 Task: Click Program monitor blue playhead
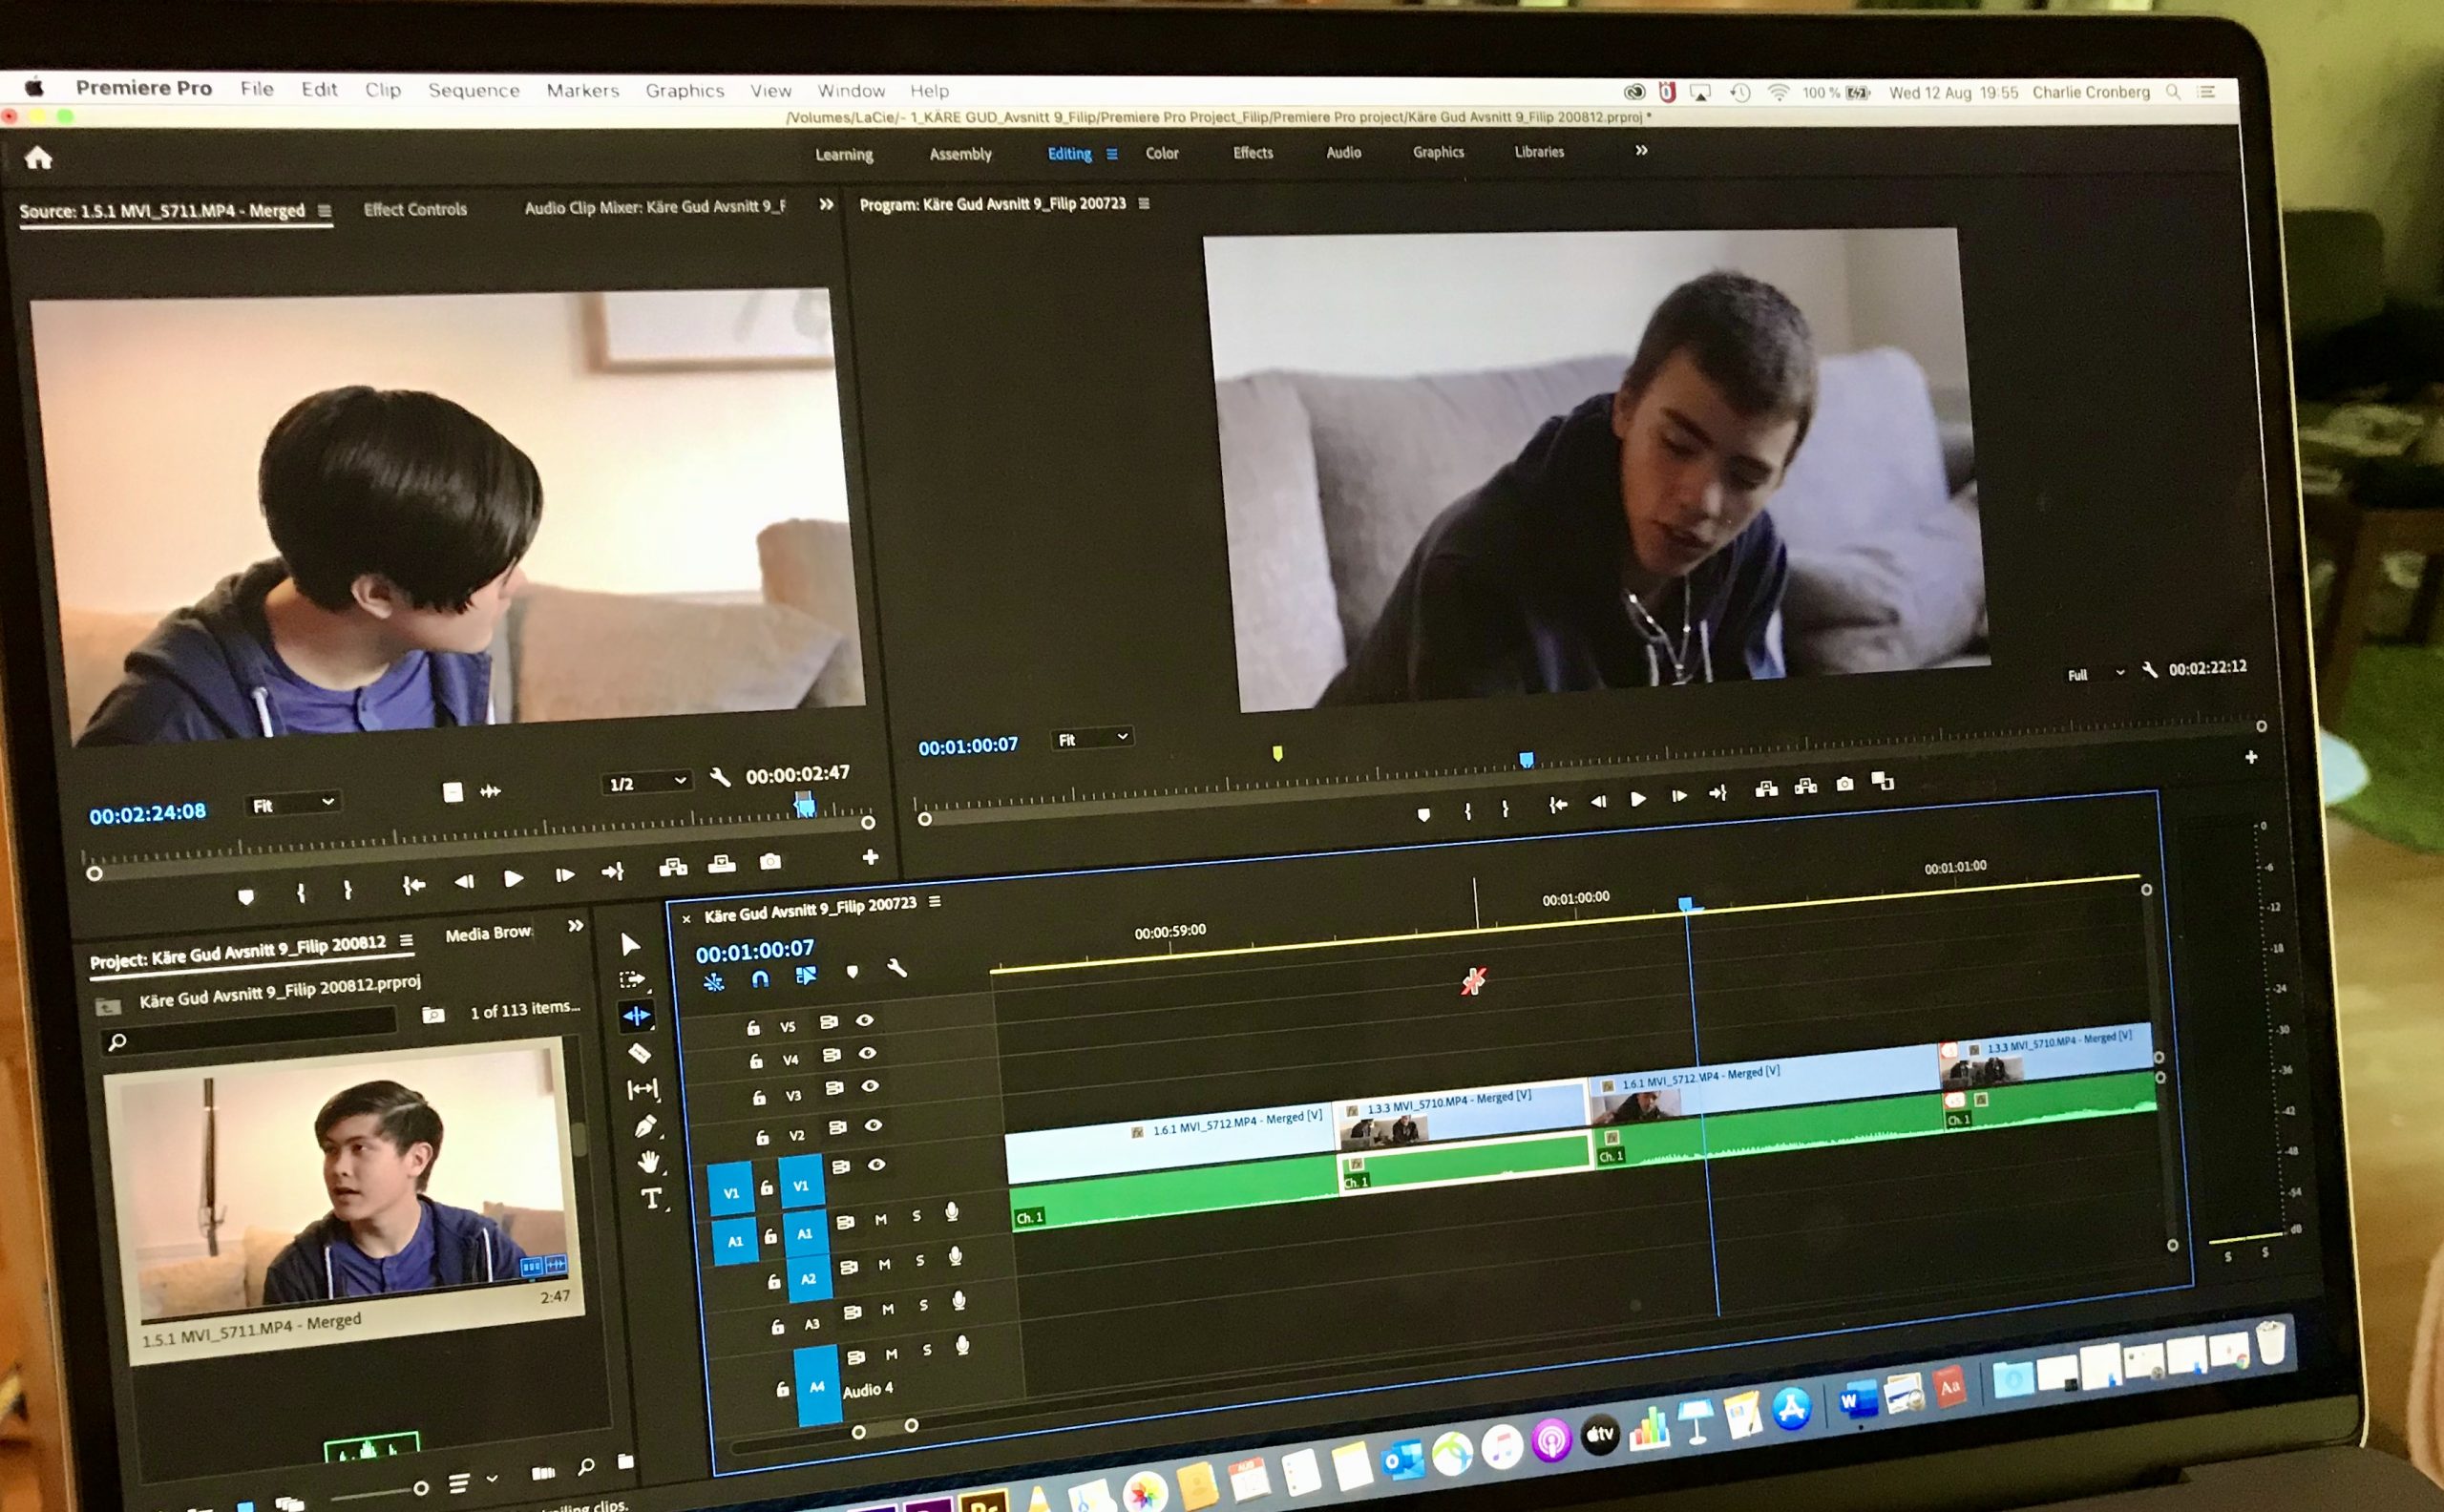tap(1526, 760)
